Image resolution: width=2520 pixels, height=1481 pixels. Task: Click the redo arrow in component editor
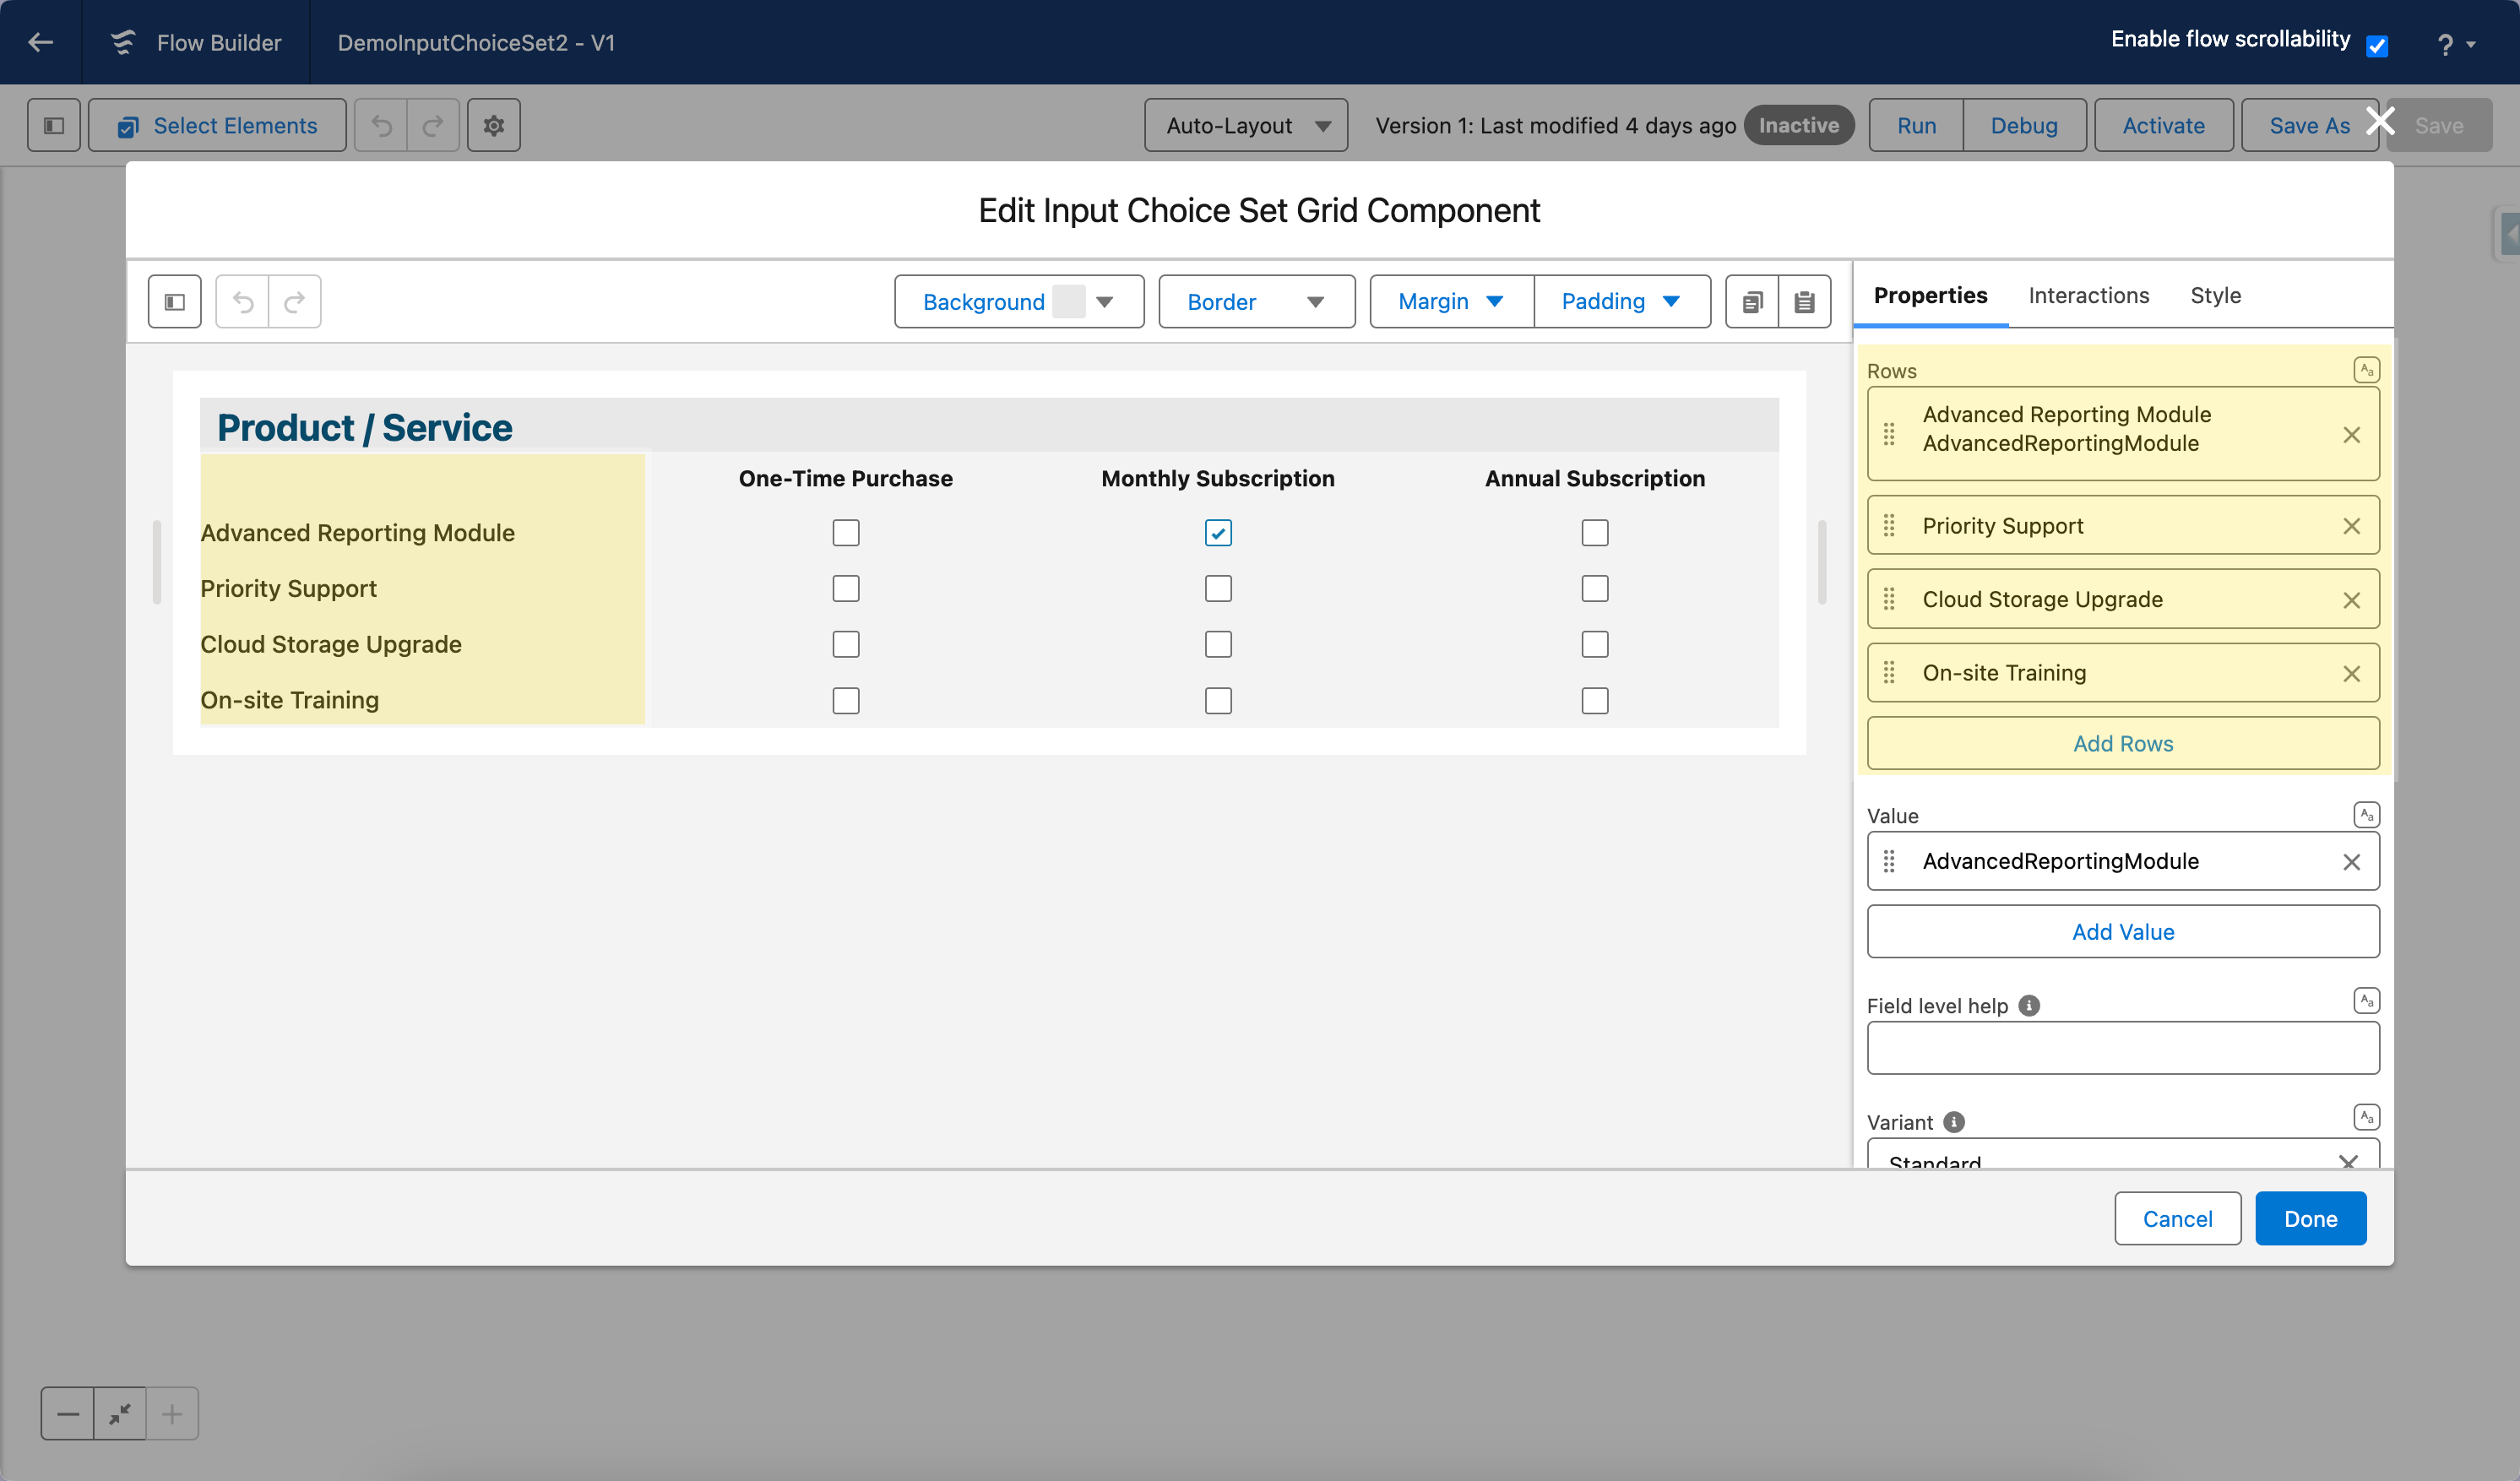(294, 302)
